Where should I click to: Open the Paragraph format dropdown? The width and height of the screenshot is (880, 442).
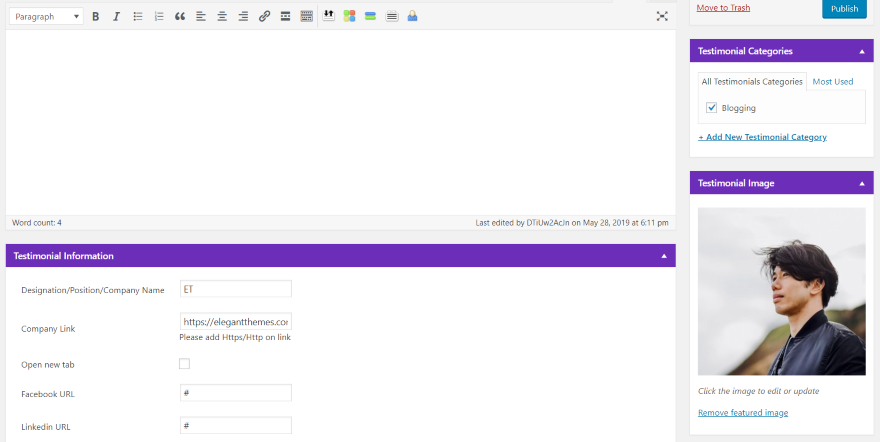click(x=46, y=16)
